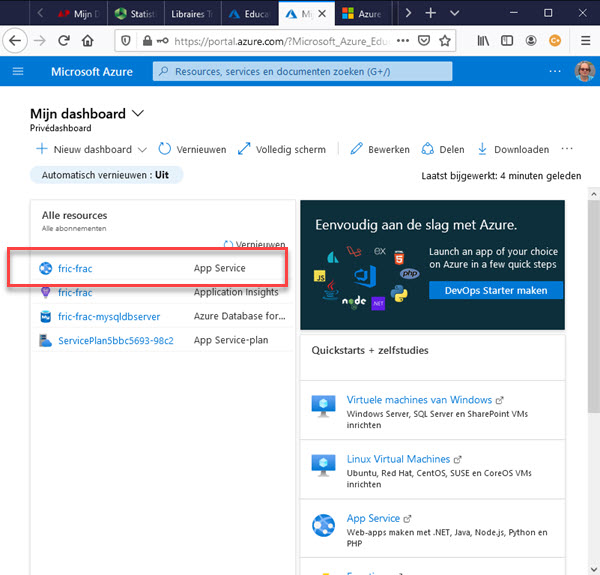Open page actions three-dot menu in URL bar
Image resolution: width=600 pixels, height=575 pixels.
tap(403, 41)
